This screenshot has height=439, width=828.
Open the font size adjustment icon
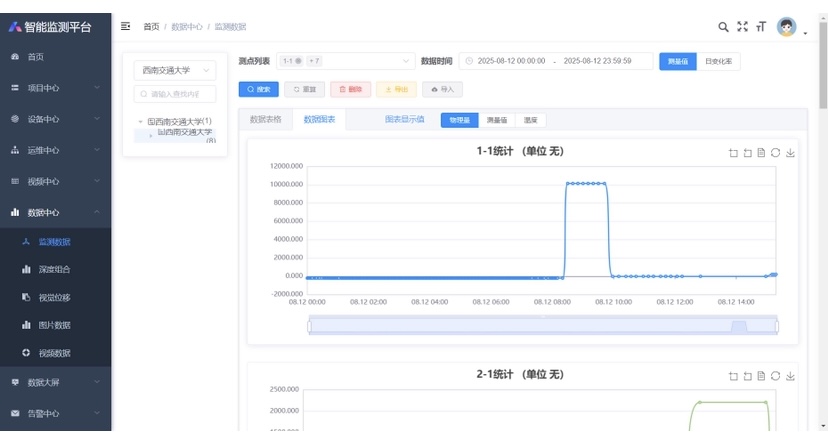tap(760, 27)
